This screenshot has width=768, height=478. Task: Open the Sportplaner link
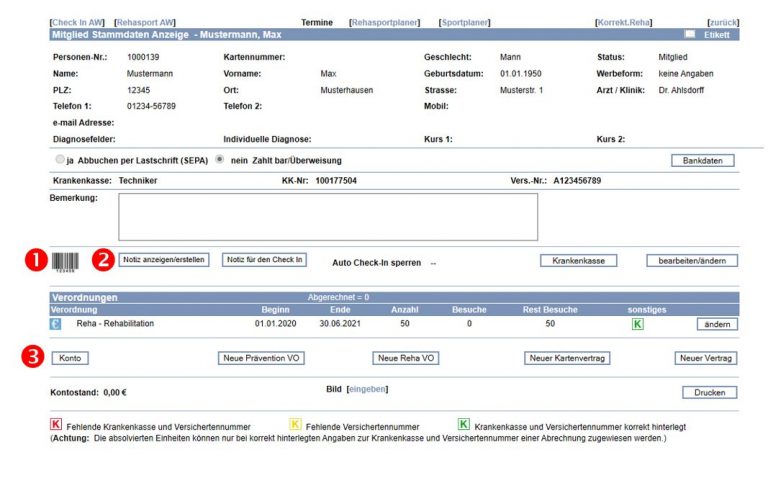point(465,22)
